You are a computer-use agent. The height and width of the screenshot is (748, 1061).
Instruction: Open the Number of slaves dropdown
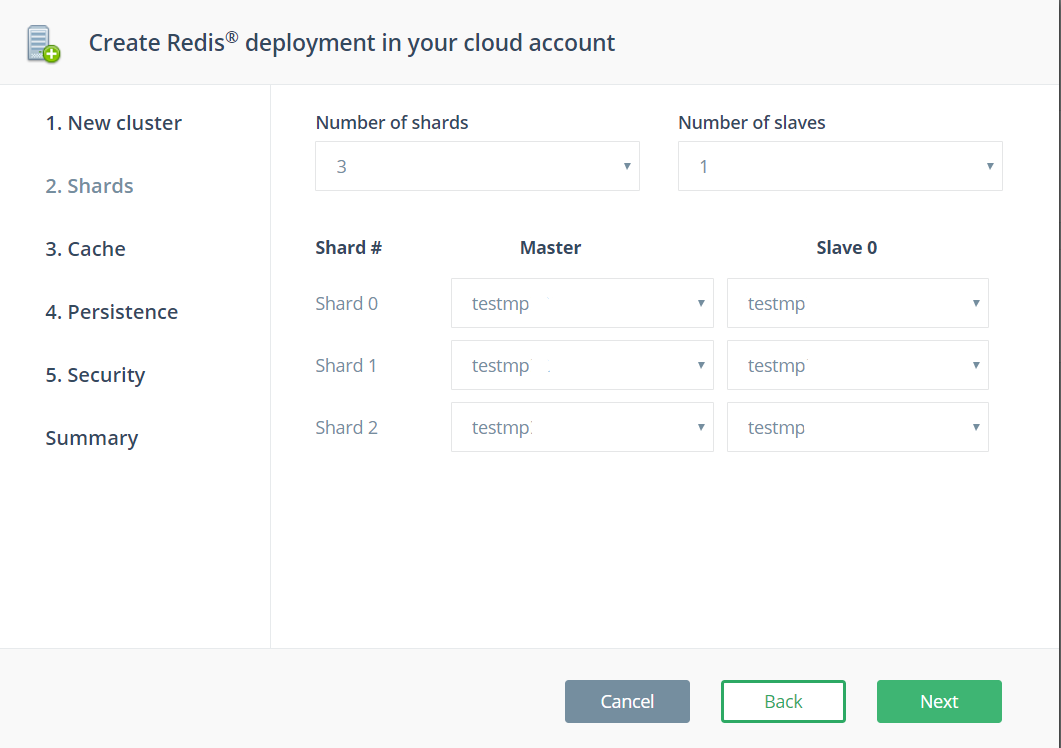tap(840, 166)
